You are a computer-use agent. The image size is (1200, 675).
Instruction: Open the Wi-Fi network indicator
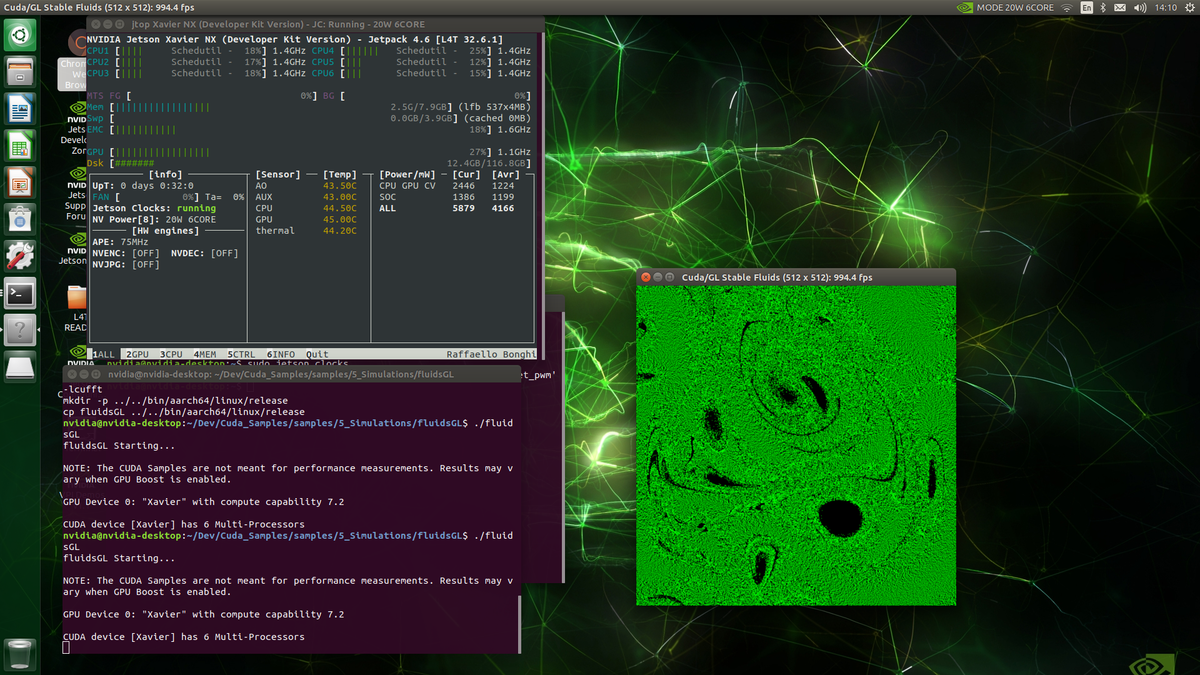[x=1066, y=7]
